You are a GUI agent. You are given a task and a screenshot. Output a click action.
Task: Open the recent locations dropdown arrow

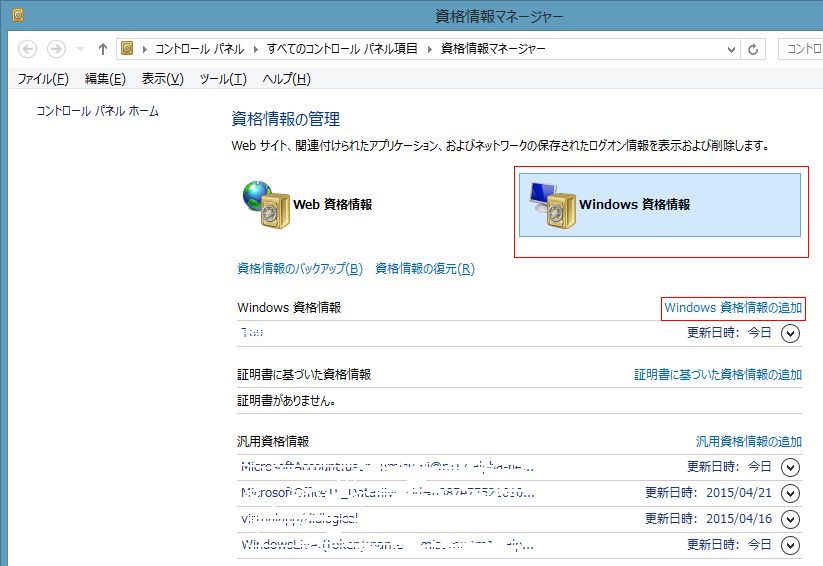pos(80,49)
